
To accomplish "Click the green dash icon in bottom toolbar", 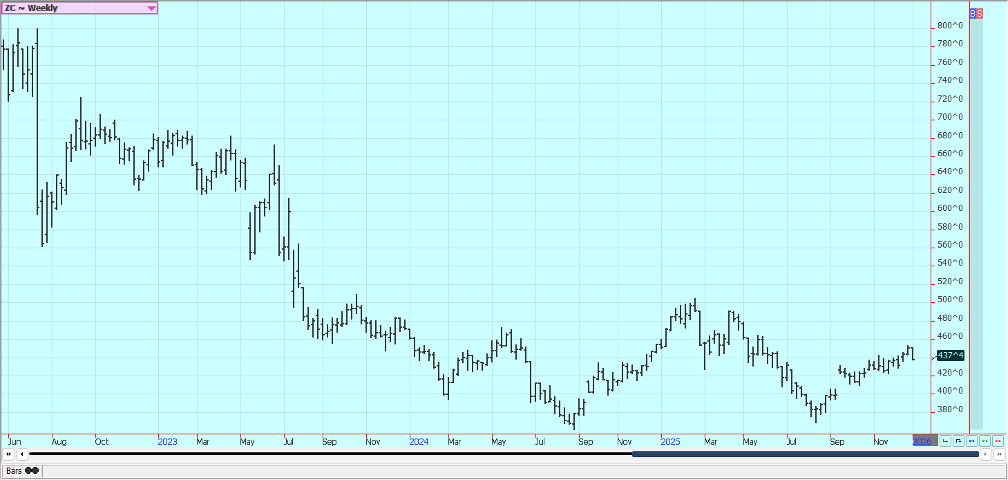I will 984,440.
